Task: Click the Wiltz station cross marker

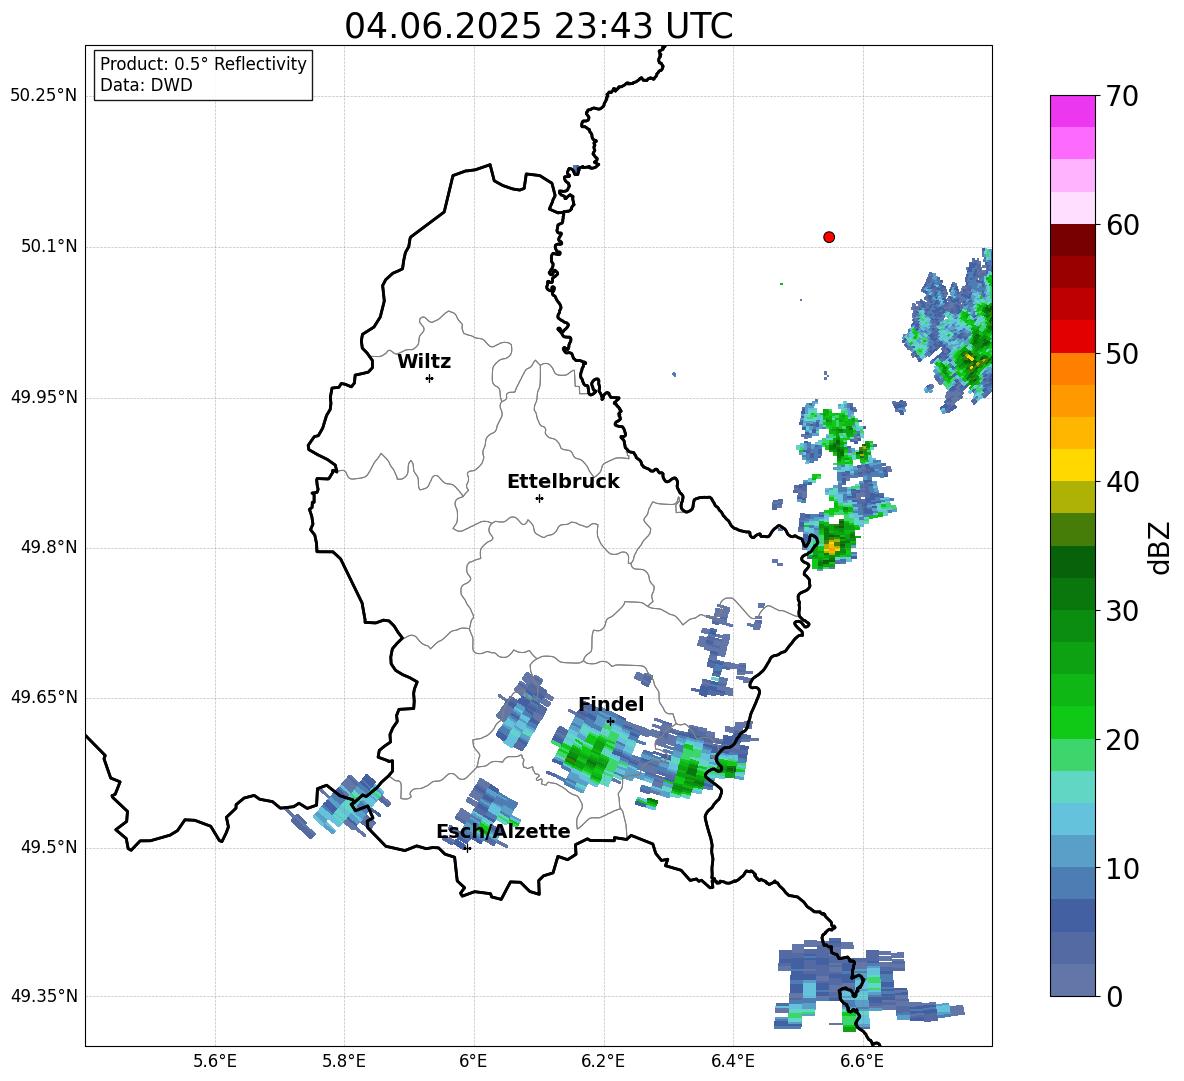Action: 430,378
